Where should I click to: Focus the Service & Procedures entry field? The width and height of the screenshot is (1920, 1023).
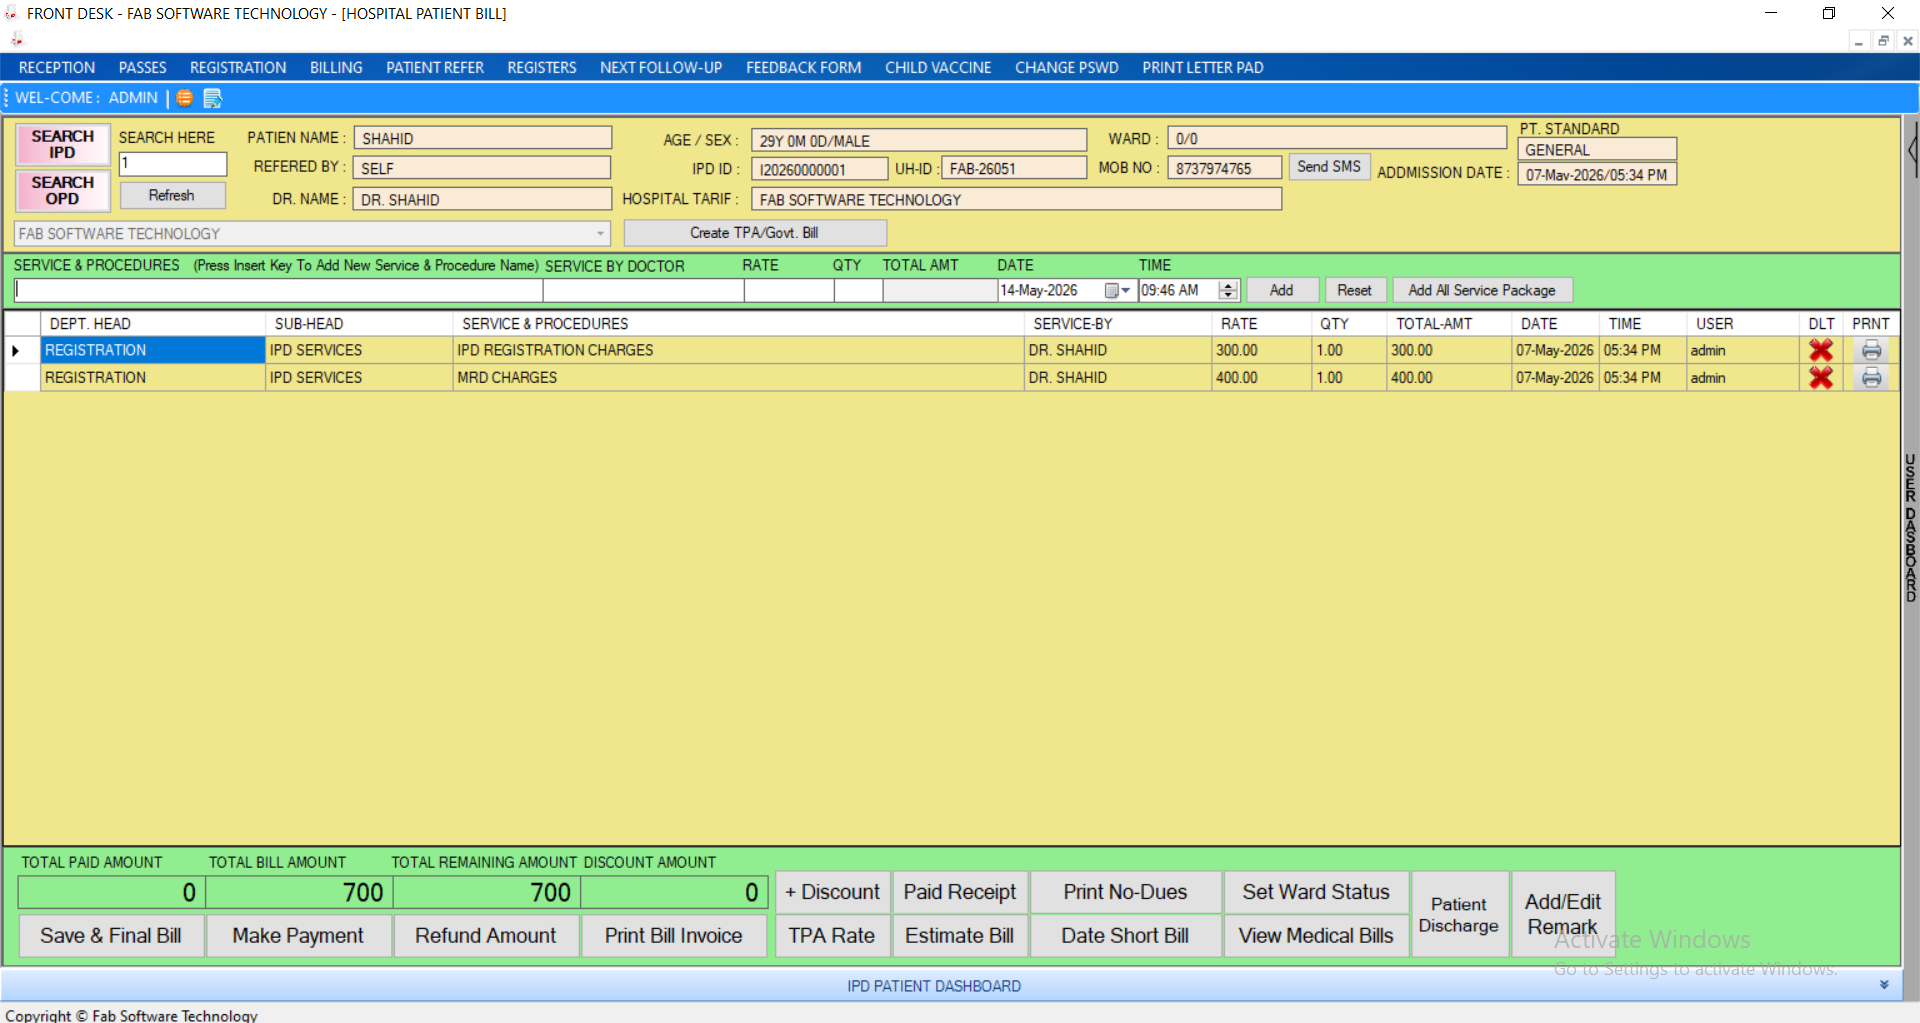coord(279,290)
